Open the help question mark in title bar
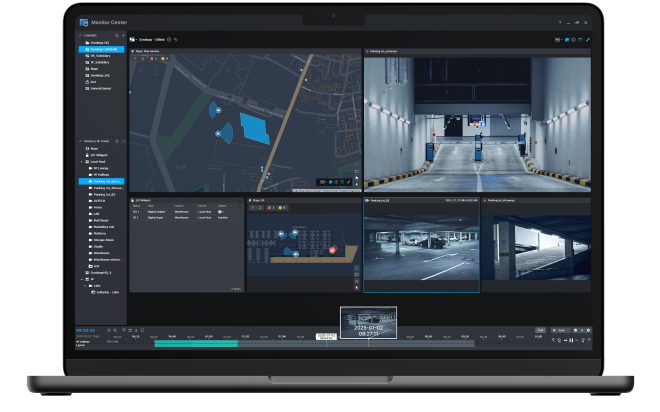This screenshot has height=412, width=660. 560,22
